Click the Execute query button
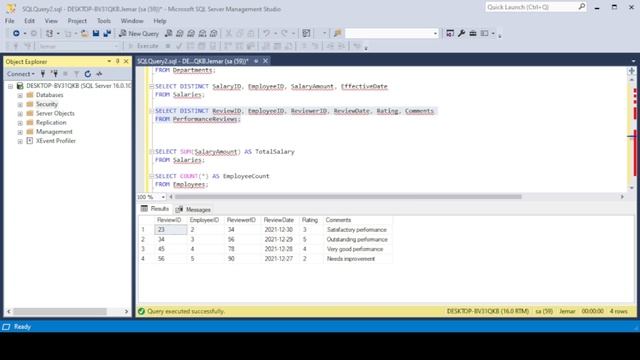This screenshot has width=640, height=360. (143, 46)
